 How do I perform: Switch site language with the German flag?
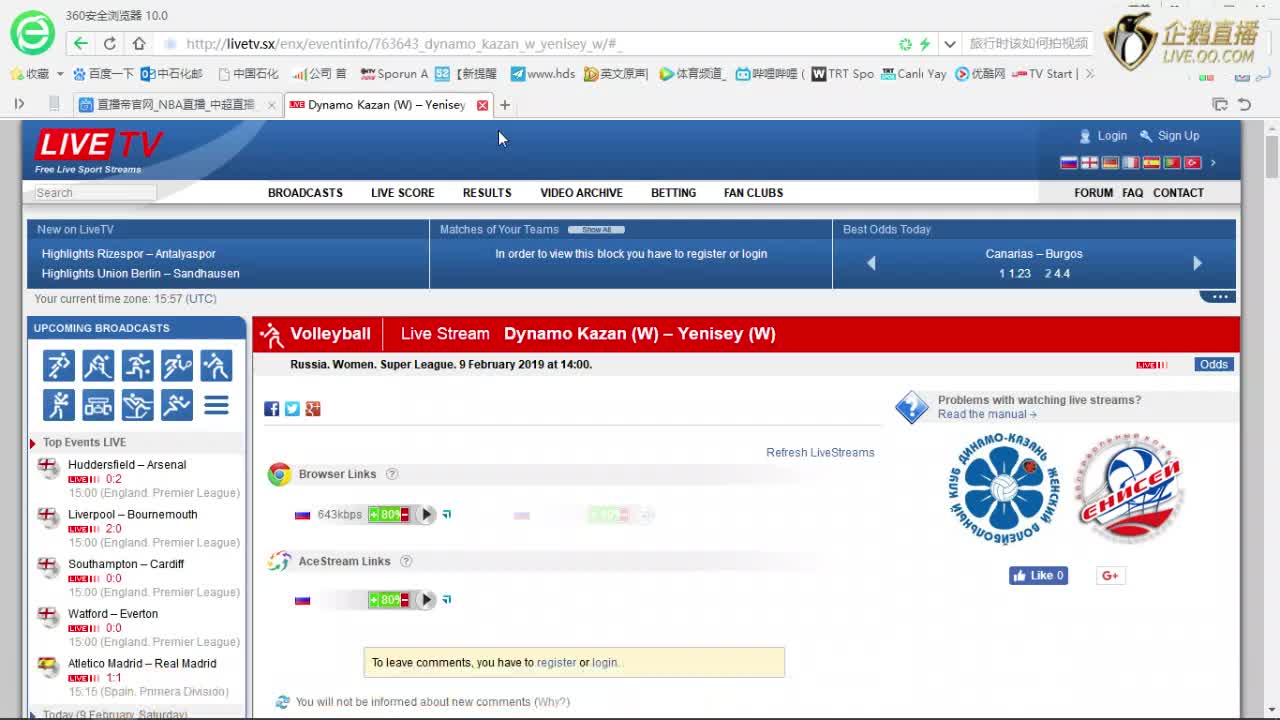tap(1110, 163)
